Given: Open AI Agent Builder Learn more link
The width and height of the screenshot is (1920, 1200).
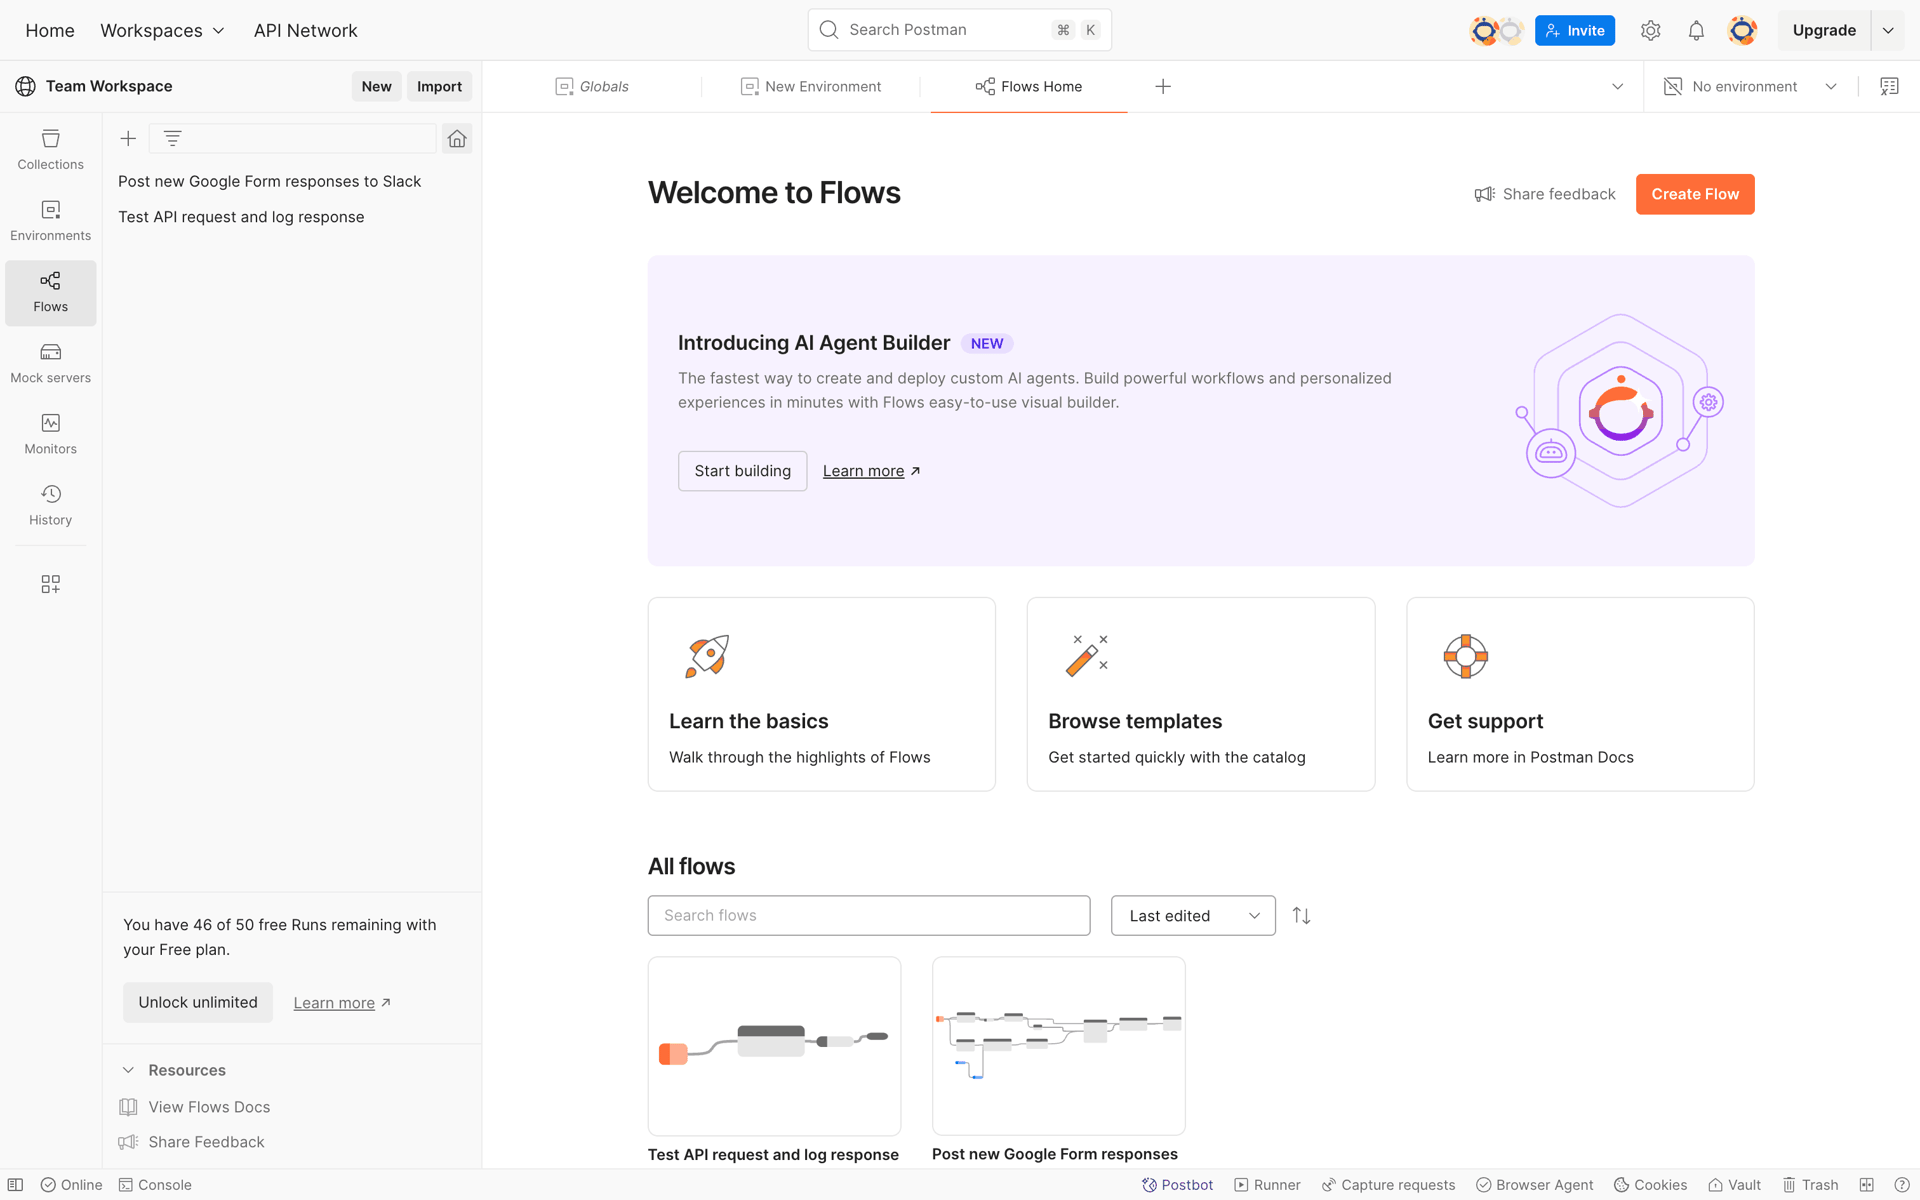Looking at the screenshot, I should (871, 471).
